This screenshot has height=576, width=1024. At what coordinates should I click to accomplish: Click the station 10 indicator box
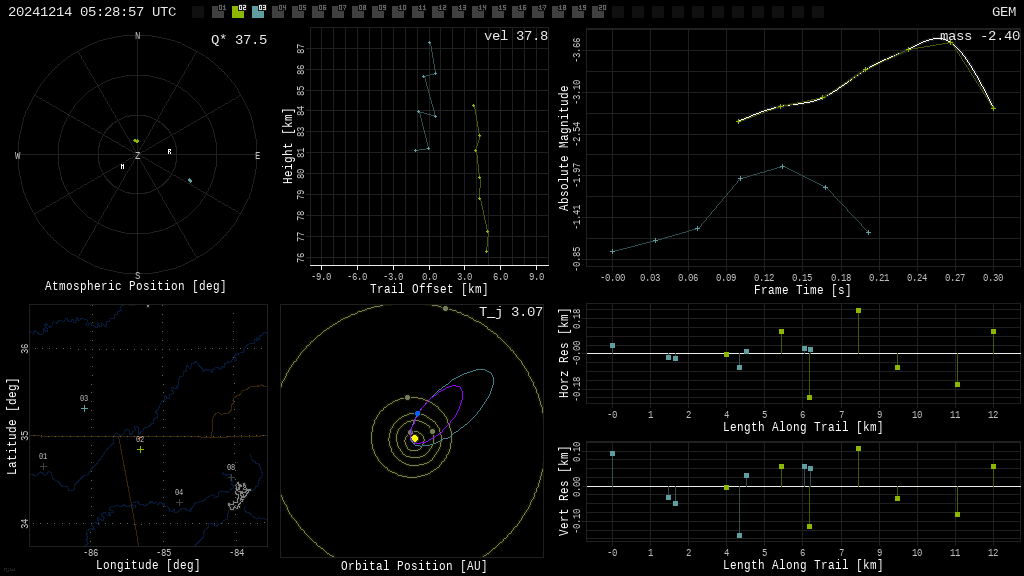(398, 12)
